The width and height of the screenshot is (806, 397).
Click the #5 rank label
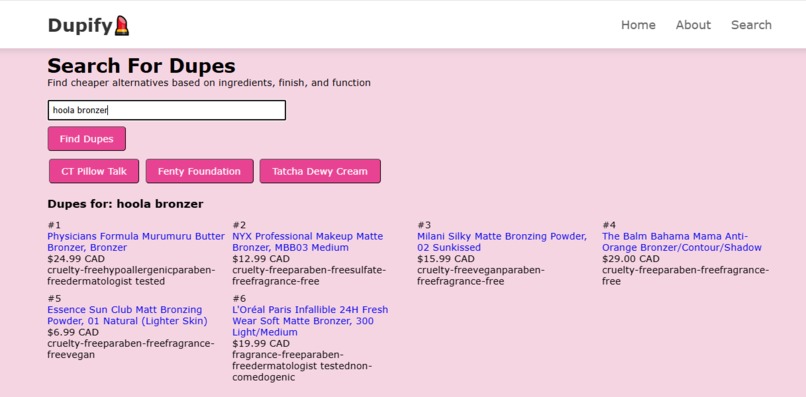point(54,298)
